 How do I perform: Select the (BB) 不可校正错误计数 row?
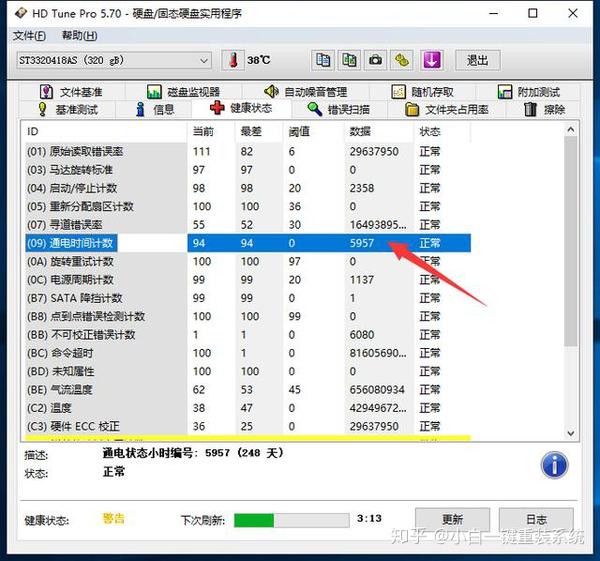248,335
